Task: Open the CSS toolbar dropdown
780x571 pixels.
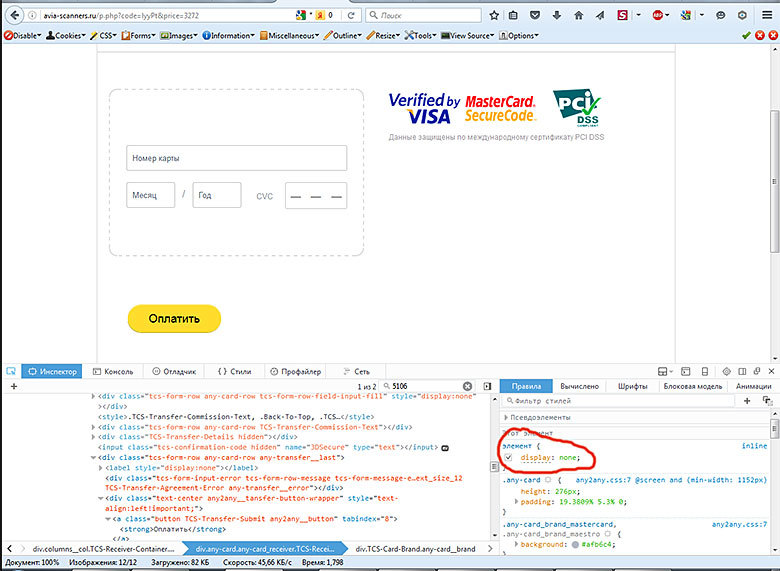Action: pyautogui.click(x=103, y=35)
